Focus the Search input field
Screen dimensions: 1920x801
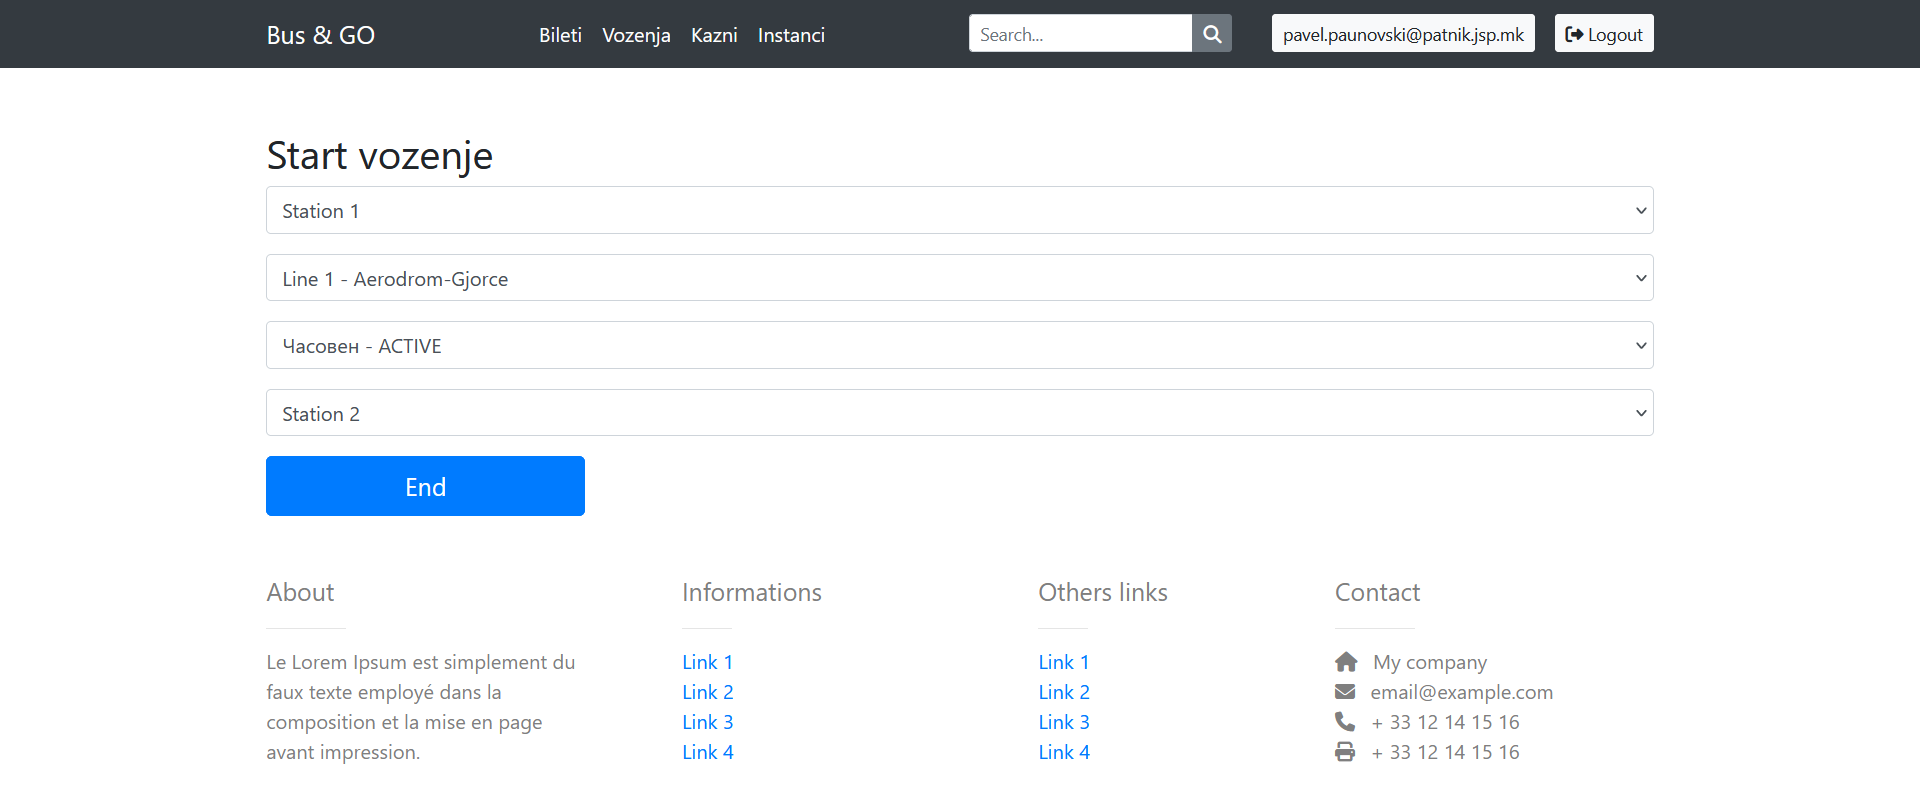[x=1080, y=34]
